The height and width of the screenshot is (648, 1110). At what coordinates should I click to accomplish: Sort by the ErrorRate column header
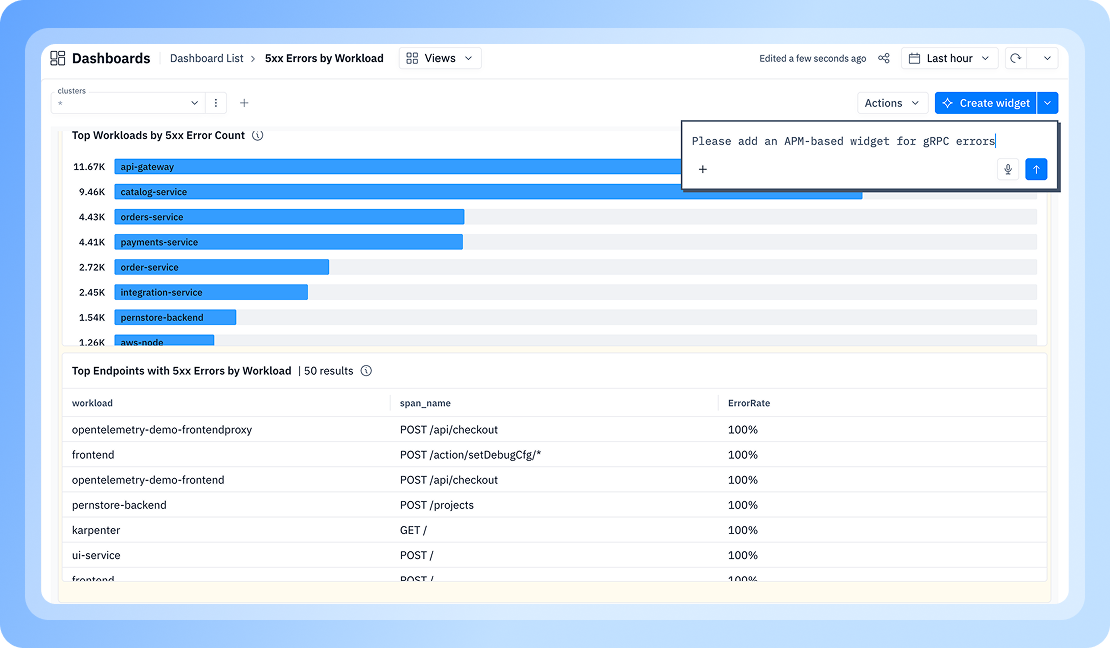[749, 403]
